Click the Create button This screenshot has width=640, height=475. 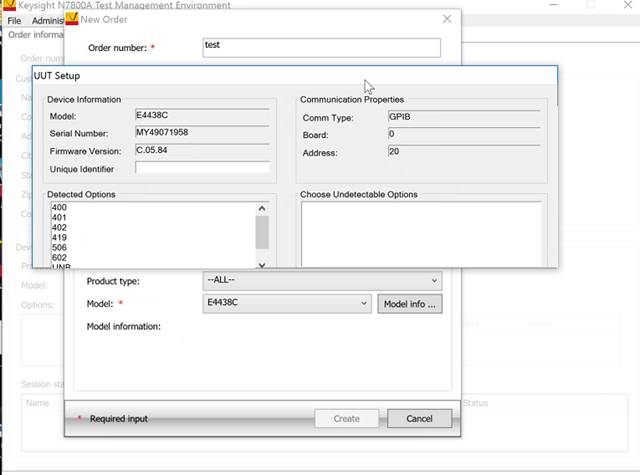[346, 418]
